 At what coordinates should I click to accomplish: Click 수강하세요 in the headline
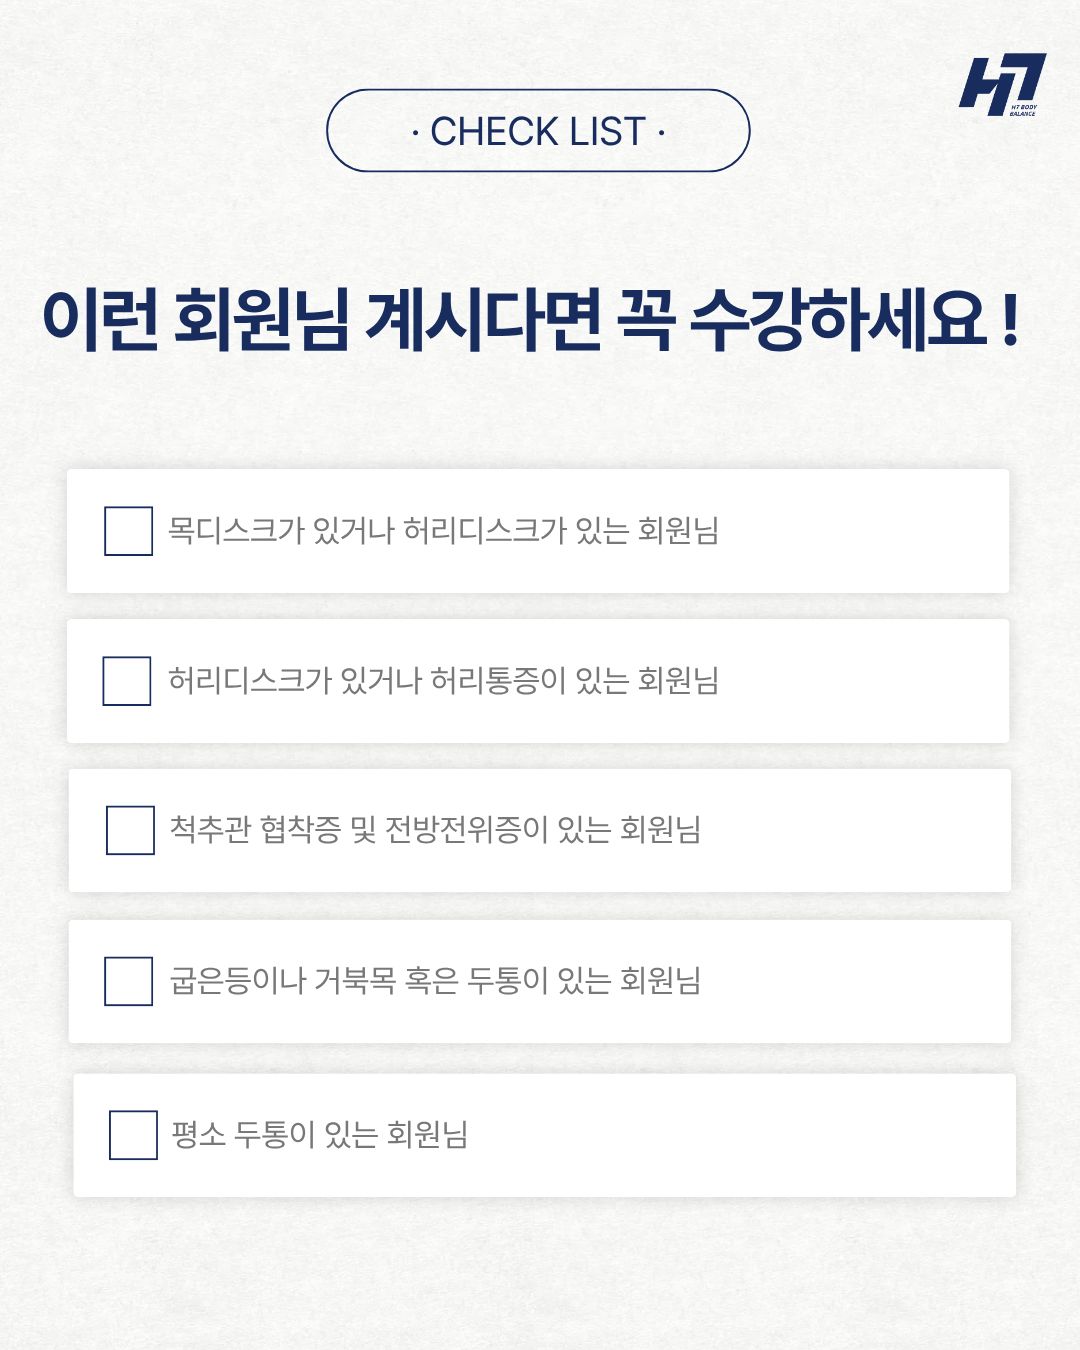click(x=839, y=320)
